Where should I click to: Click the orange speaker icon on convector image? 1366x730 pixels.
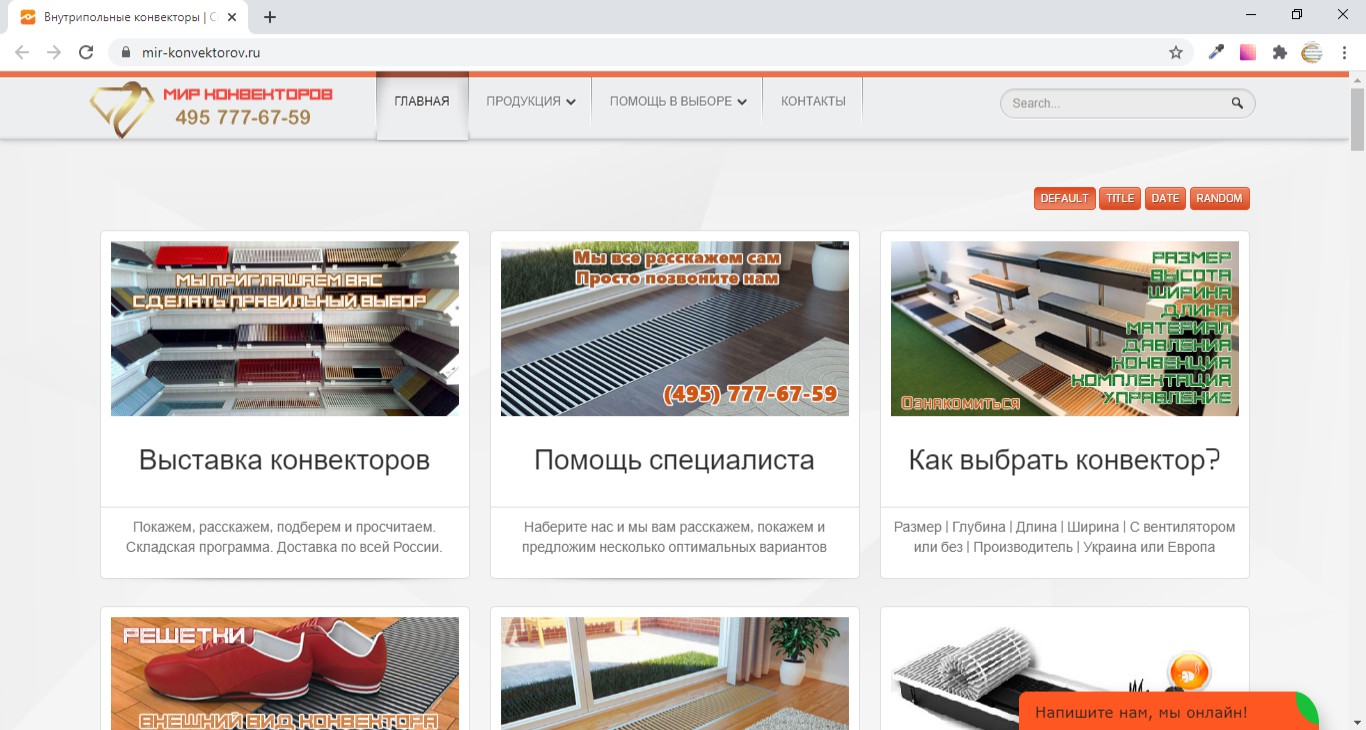(x=1189, y=673)
